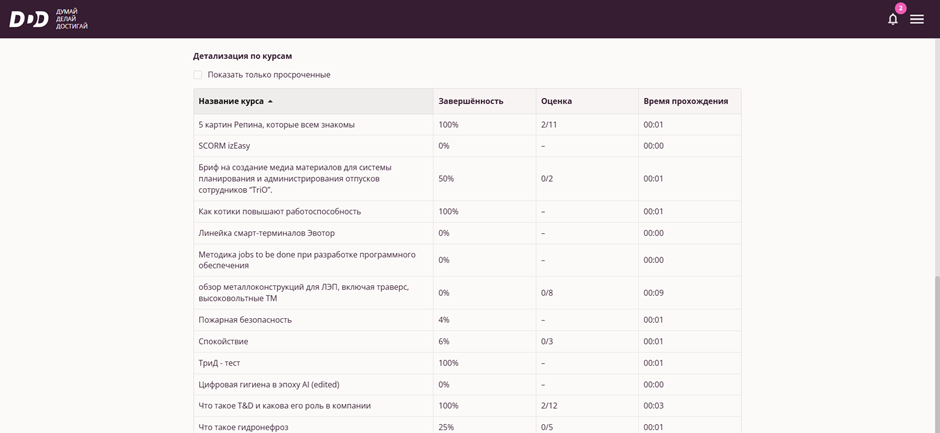940x433 pixels.
Task: Click the Время прохождения column header
Action: [x=686, y=101]
